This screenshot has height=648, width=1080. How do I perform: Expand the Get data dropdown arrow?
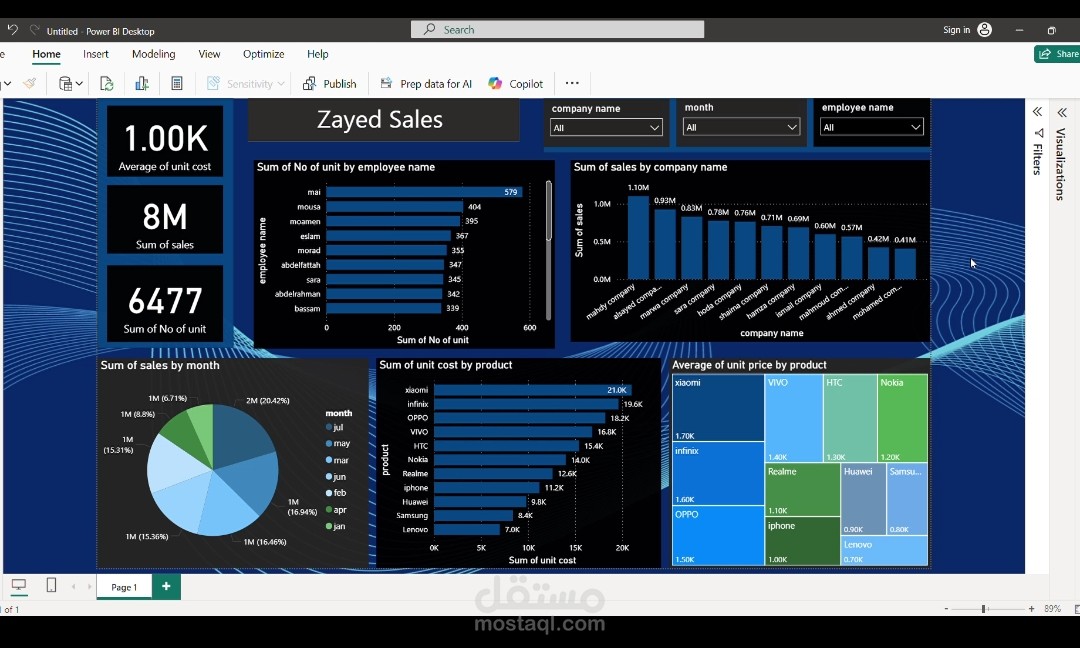(79, 84)
